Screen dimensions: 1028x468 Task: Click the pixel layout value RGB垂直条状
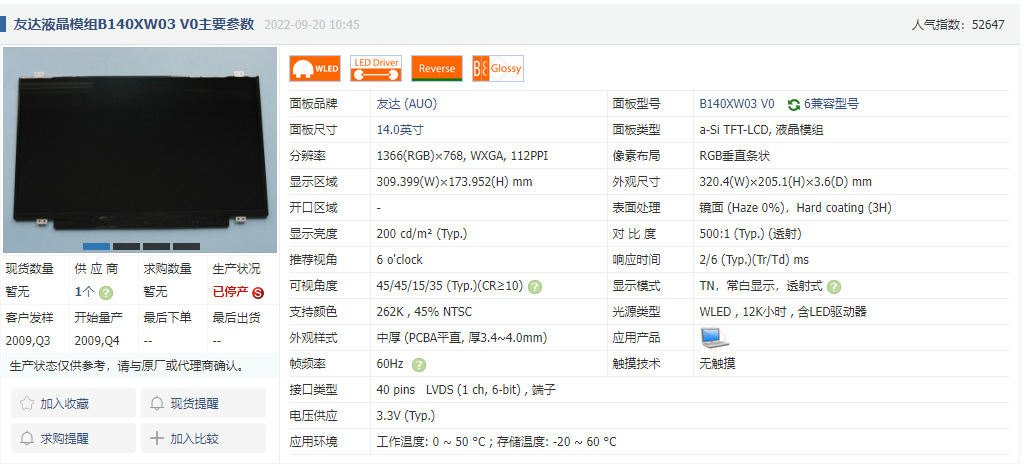pos(734,156)
